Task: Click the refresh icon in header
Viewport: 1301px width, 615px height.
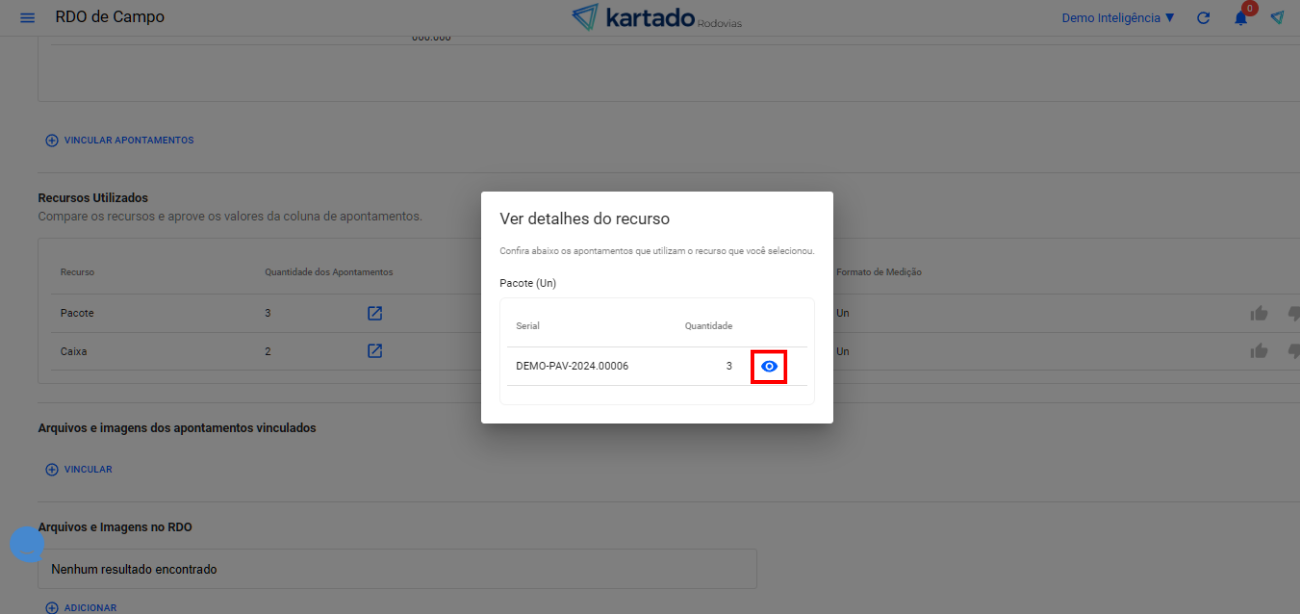Action: click(x=1203, y=18)
